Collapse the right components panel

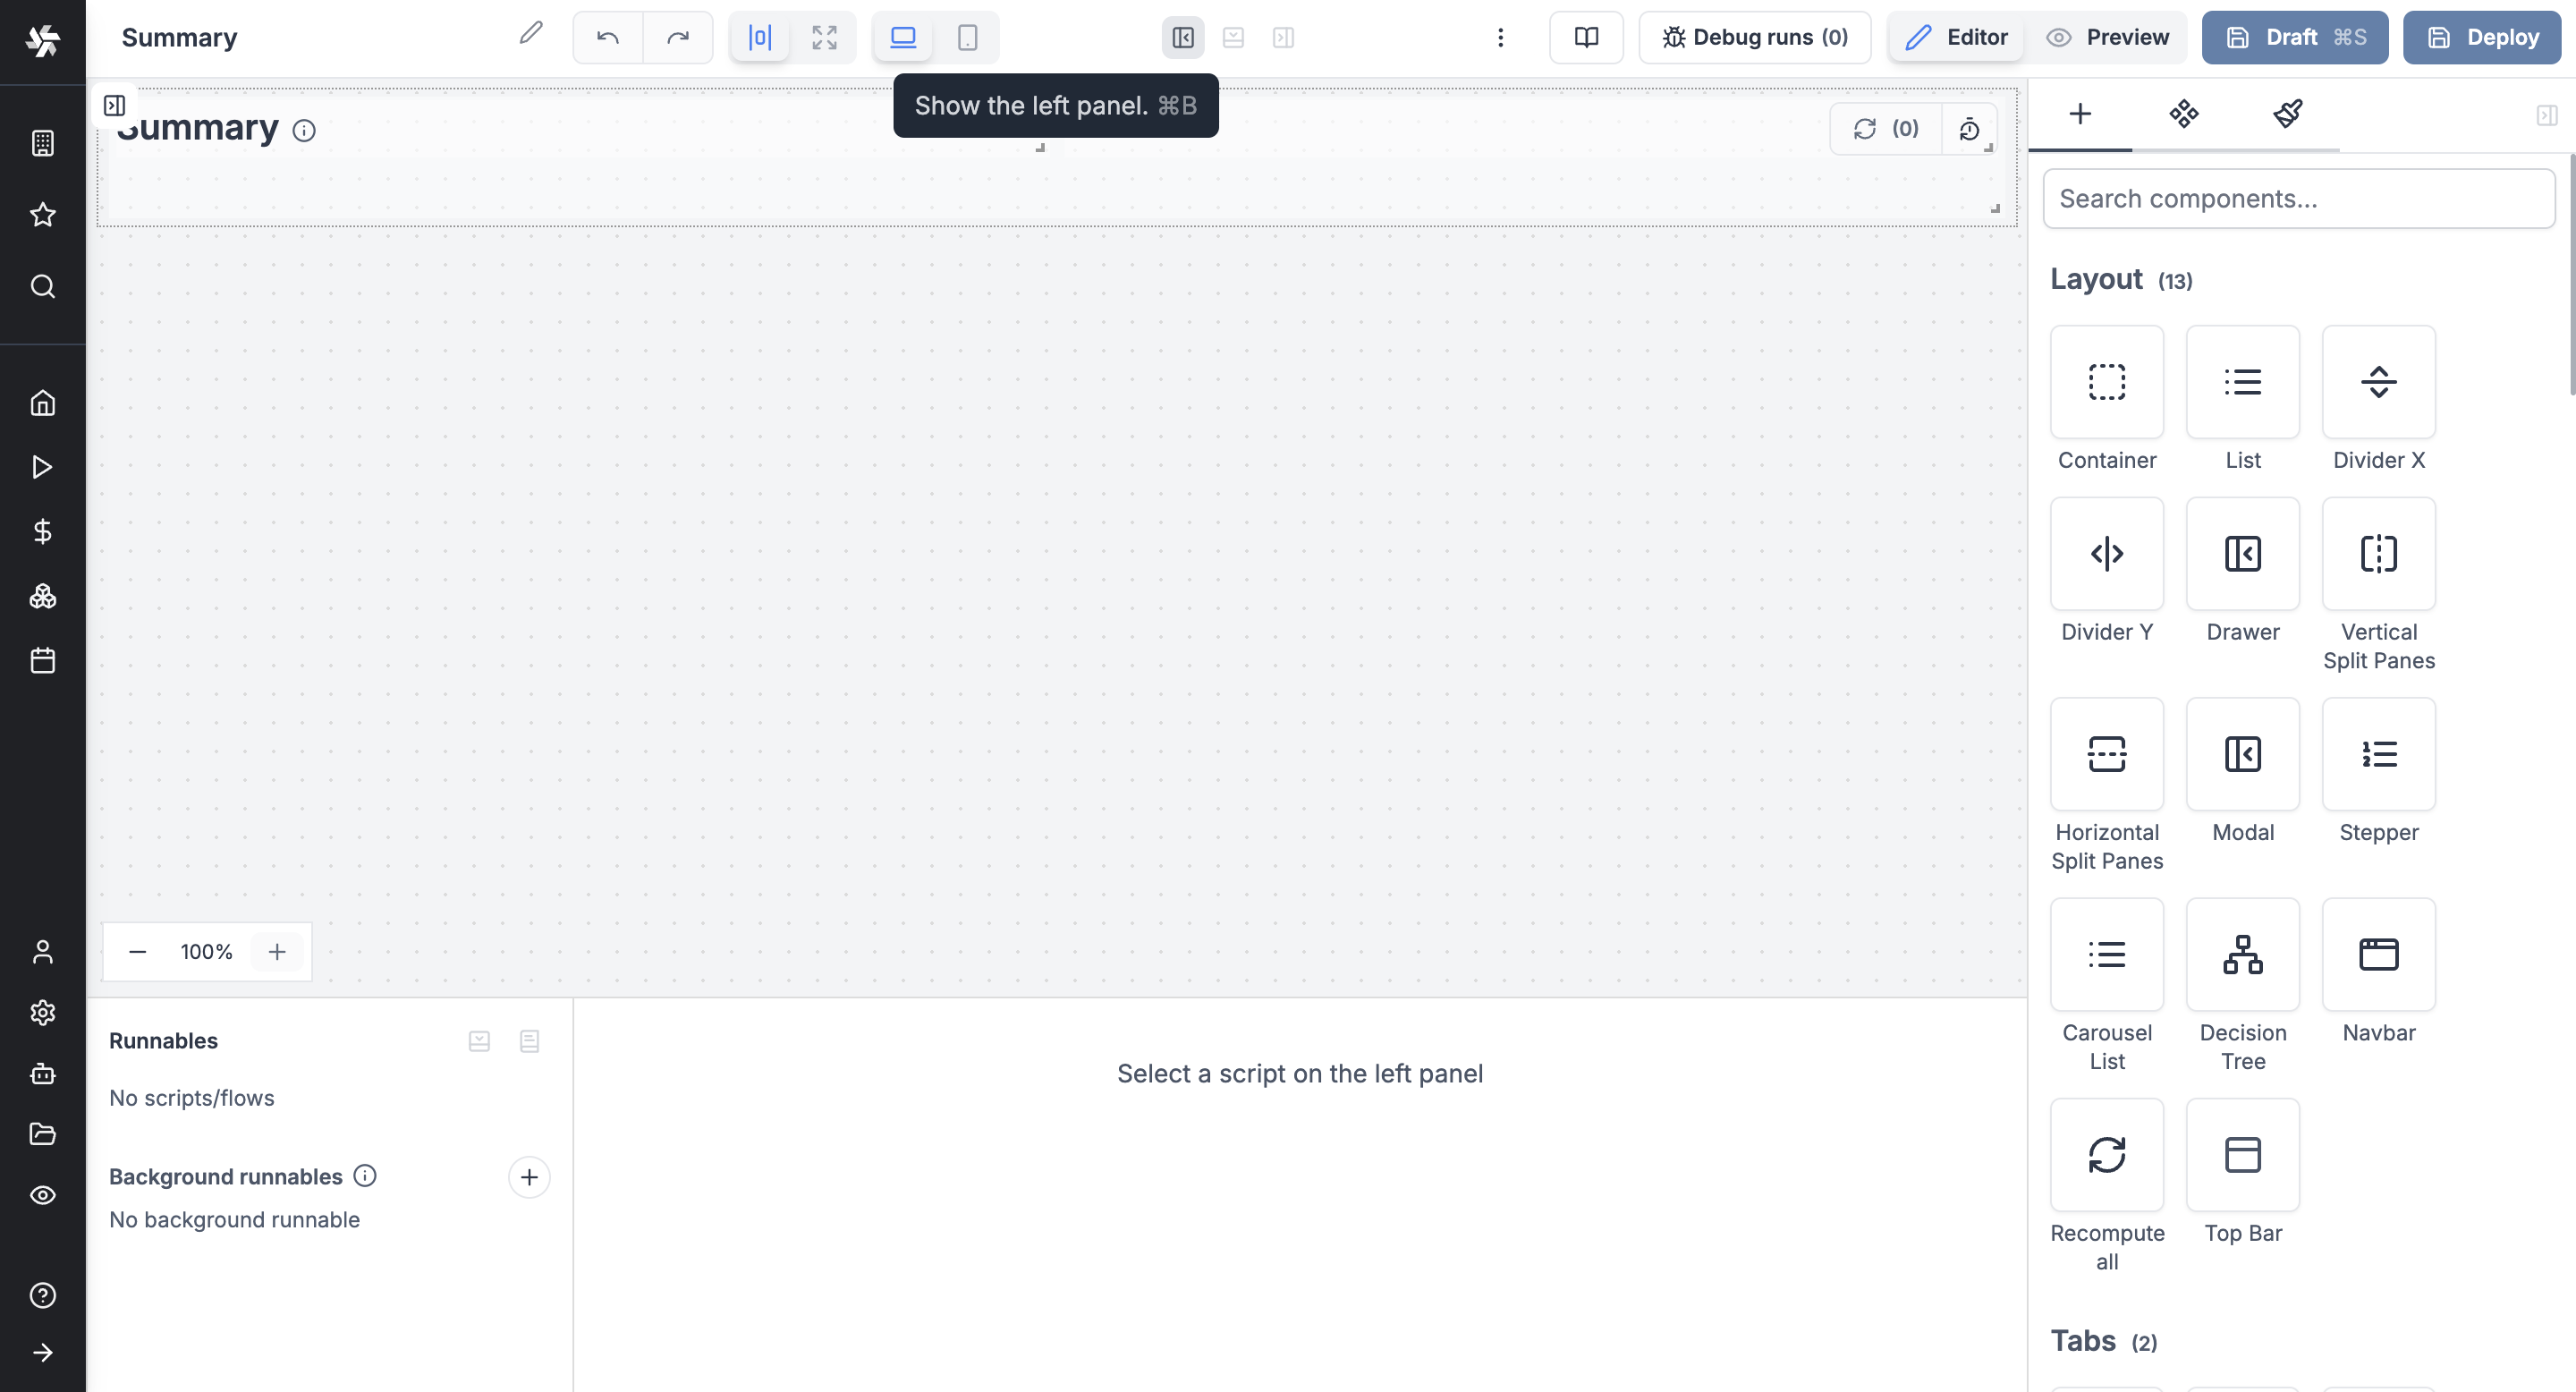(2546, 115)
